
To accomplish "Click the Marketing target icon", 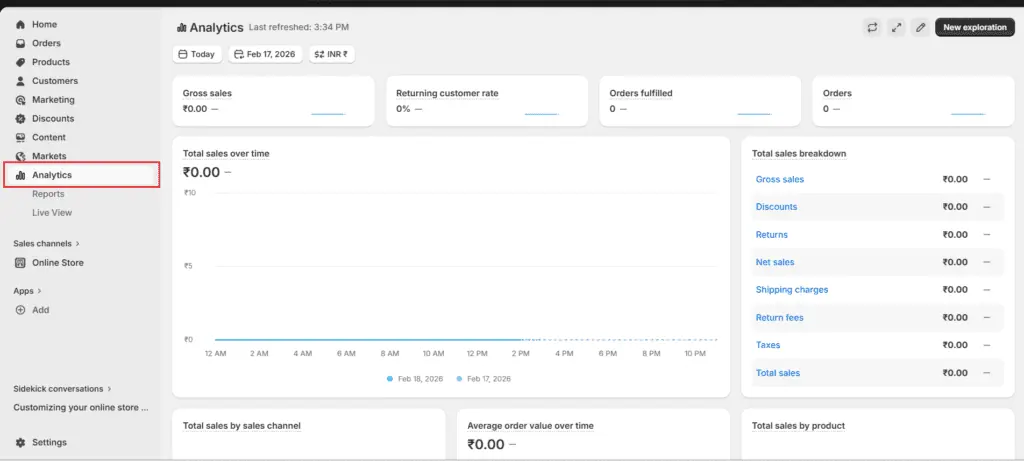I will click(x=20, y=101).
